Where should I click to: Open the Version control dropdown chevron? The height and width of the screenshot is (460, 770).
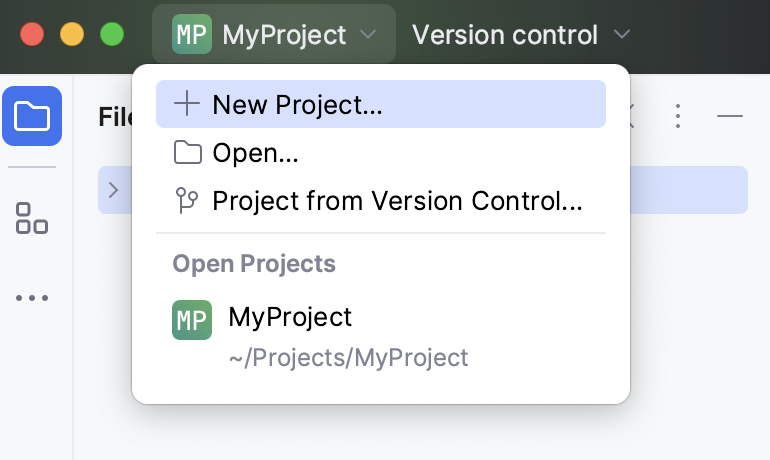pyautogui.click(x=622, y=35)
